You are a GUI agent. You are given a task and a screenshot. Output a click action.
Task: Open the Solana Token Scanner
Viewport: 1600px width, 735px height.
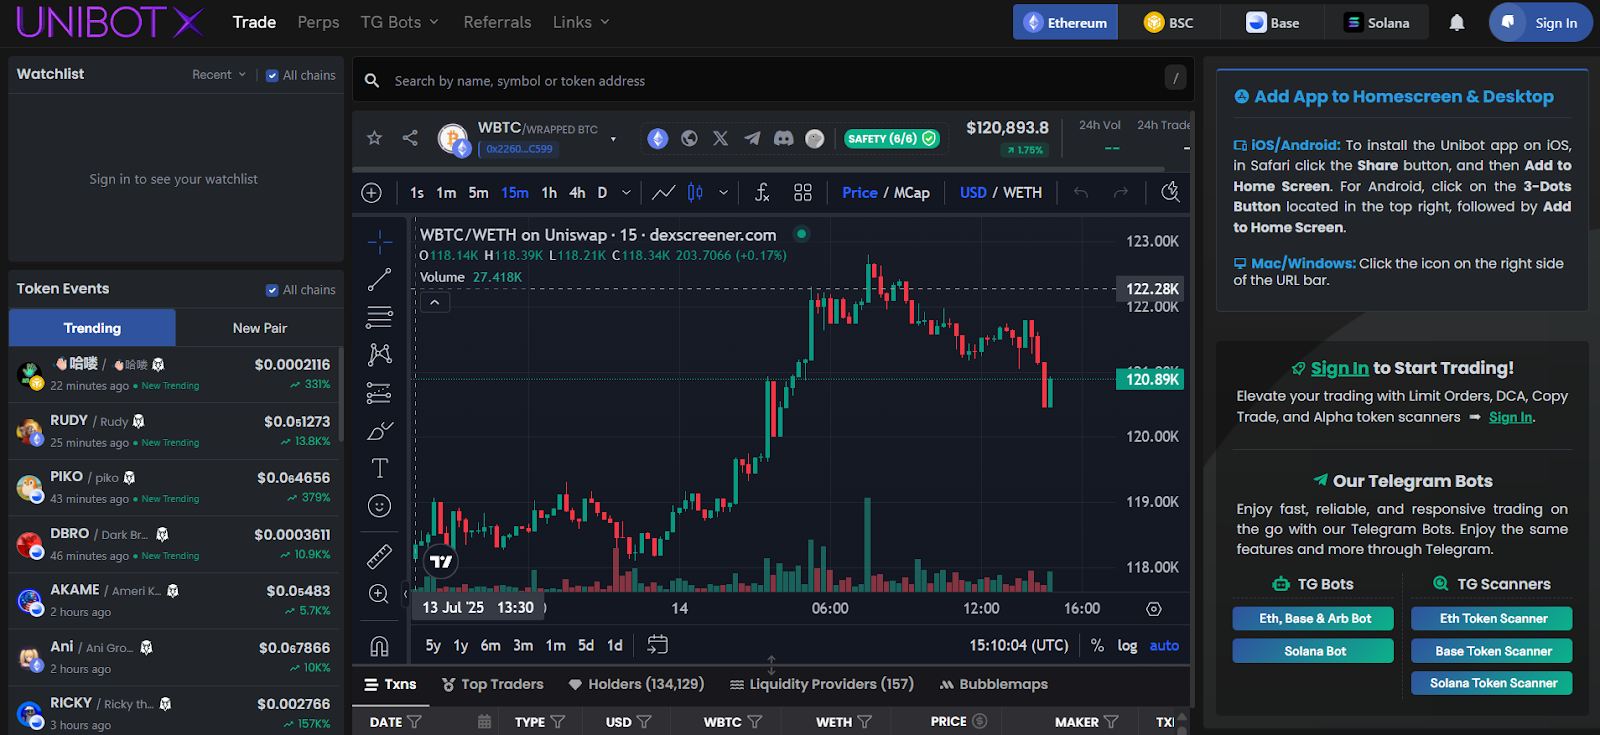1492,683
